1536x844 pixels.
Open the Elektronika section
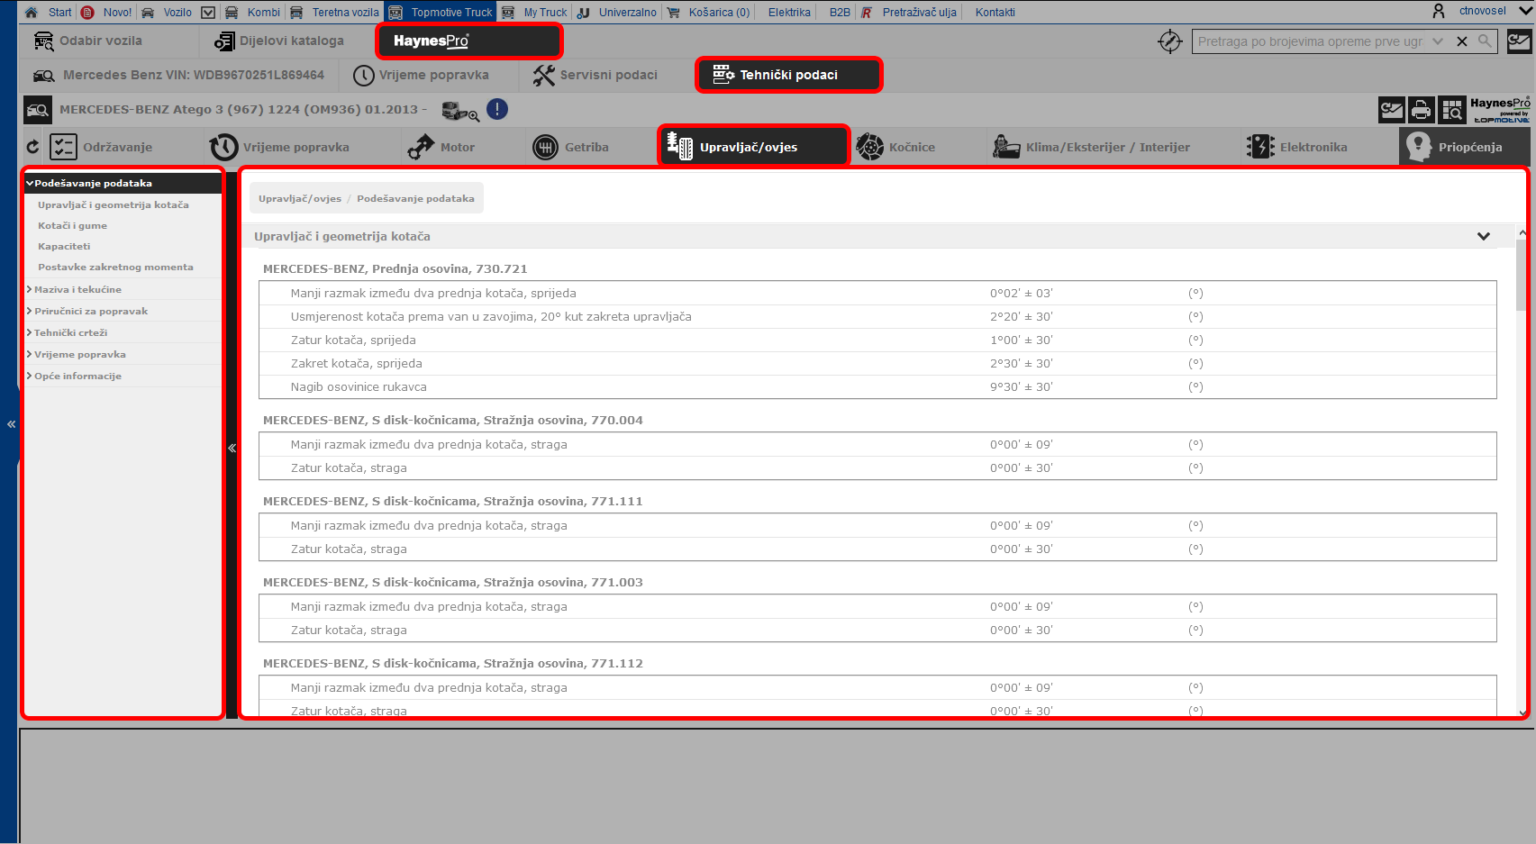click(1297, 147)
